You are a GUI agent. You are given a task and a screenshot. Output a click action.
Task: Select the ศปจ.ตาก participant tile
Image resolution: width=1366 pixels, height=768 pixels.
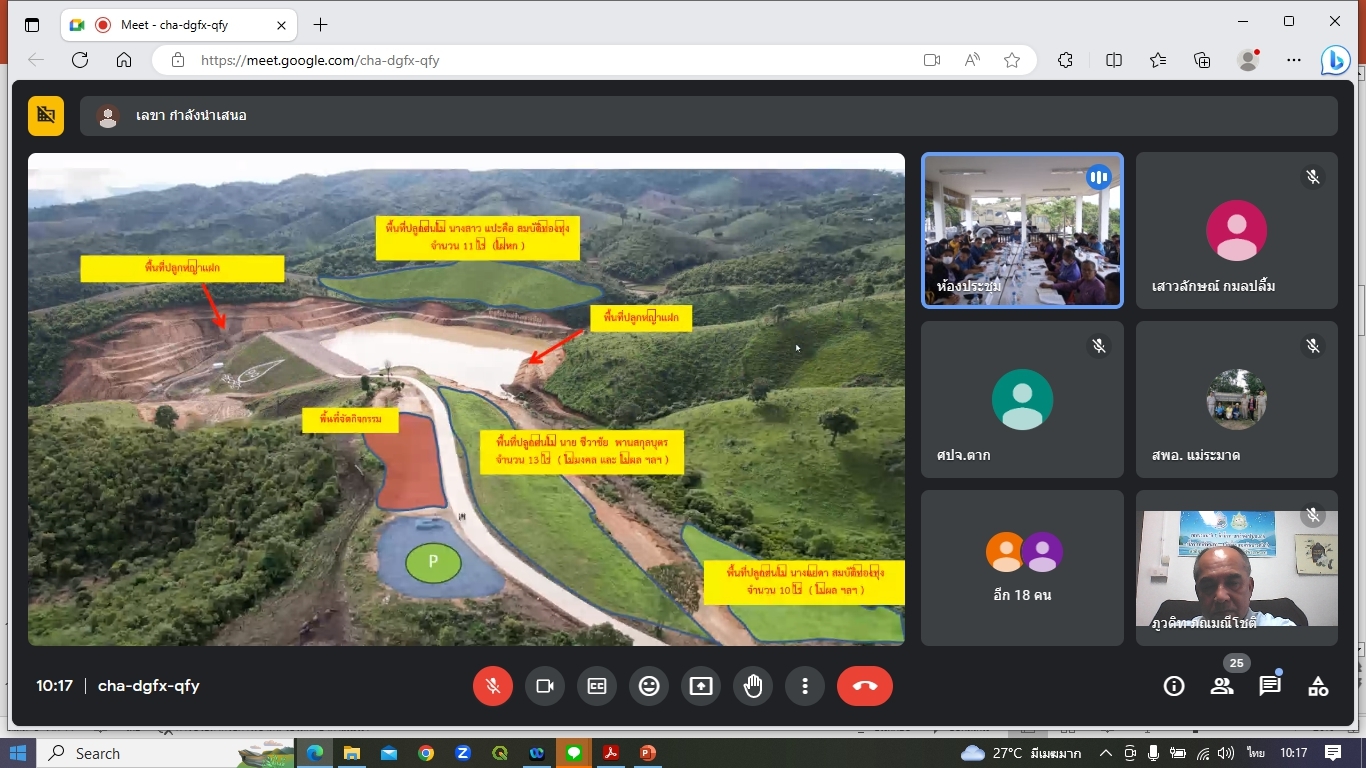click(1022, 399)
